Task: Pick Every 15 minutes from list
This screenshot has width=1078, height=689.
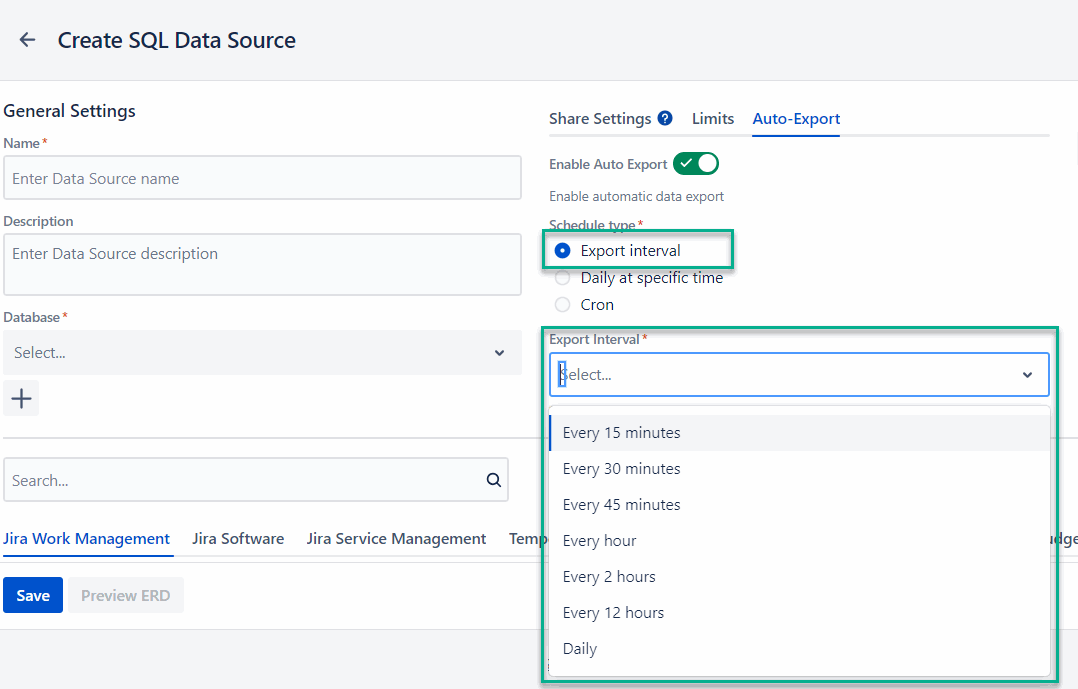Action: coord(621,433)
